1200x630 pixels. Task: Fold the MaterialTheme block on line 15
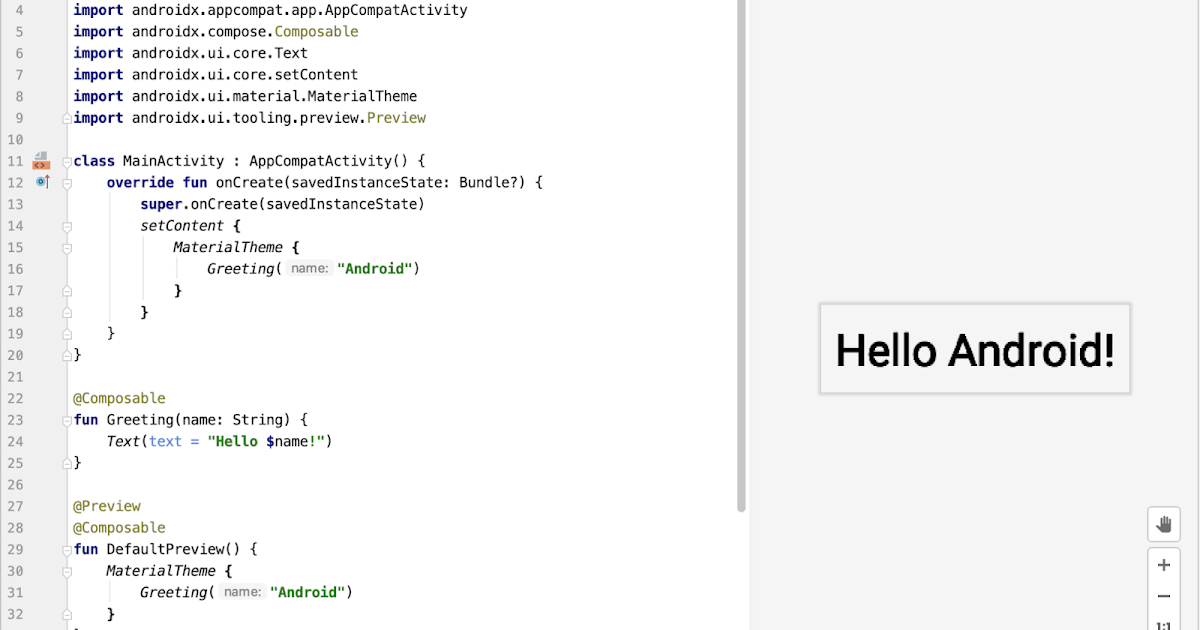tap(67, 247)
